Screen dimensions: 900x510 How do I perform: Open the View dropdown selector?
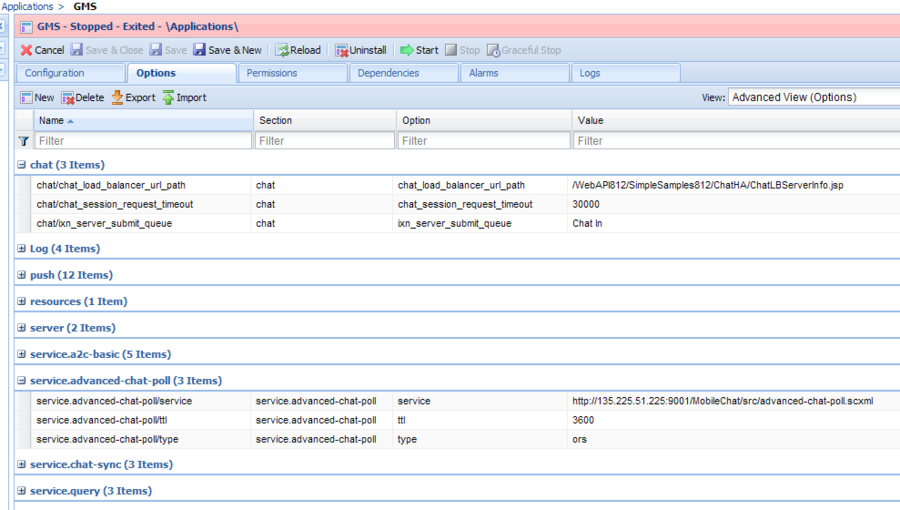[812, 98]
